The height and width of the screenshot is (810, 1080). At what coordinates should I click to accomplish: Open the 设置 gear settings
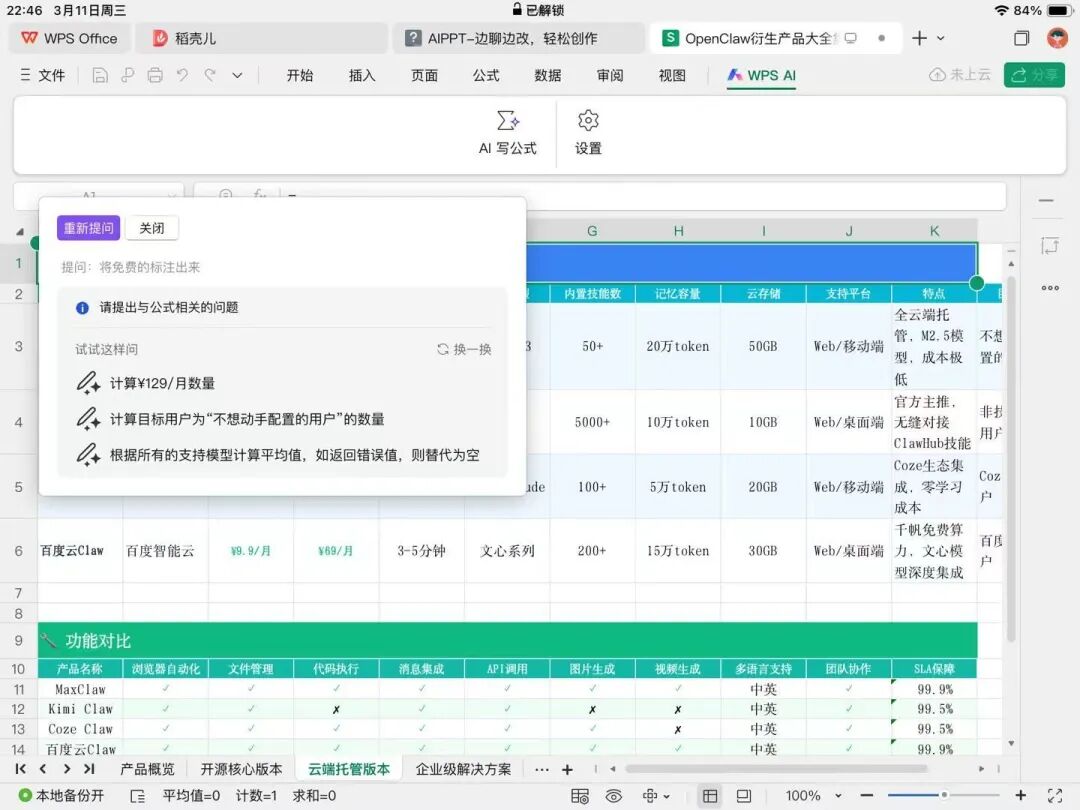588,132
